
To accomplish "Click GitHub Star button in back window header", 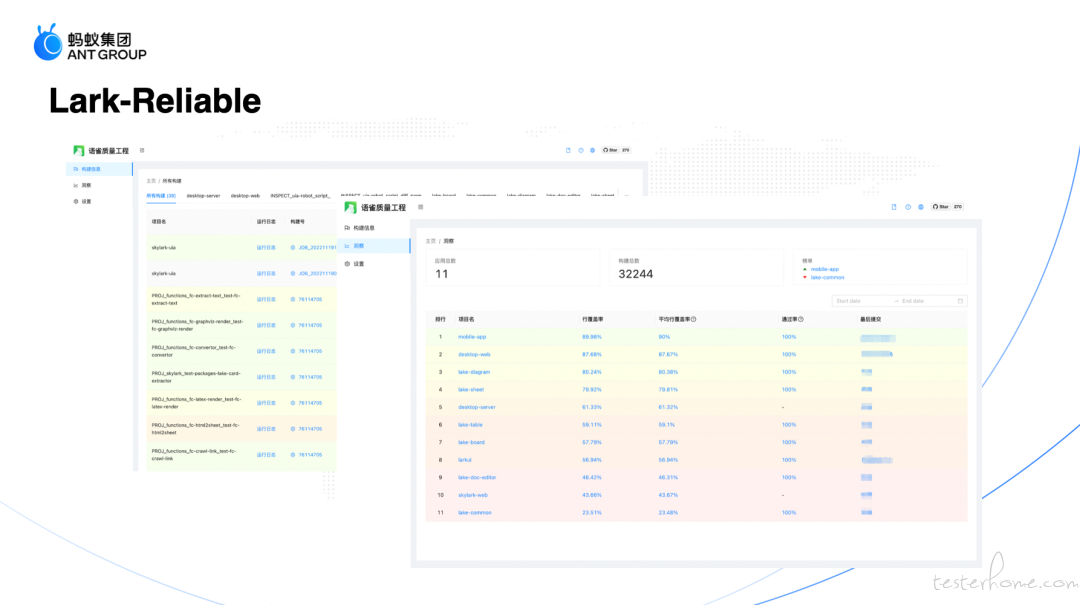I will click(610, 150).
